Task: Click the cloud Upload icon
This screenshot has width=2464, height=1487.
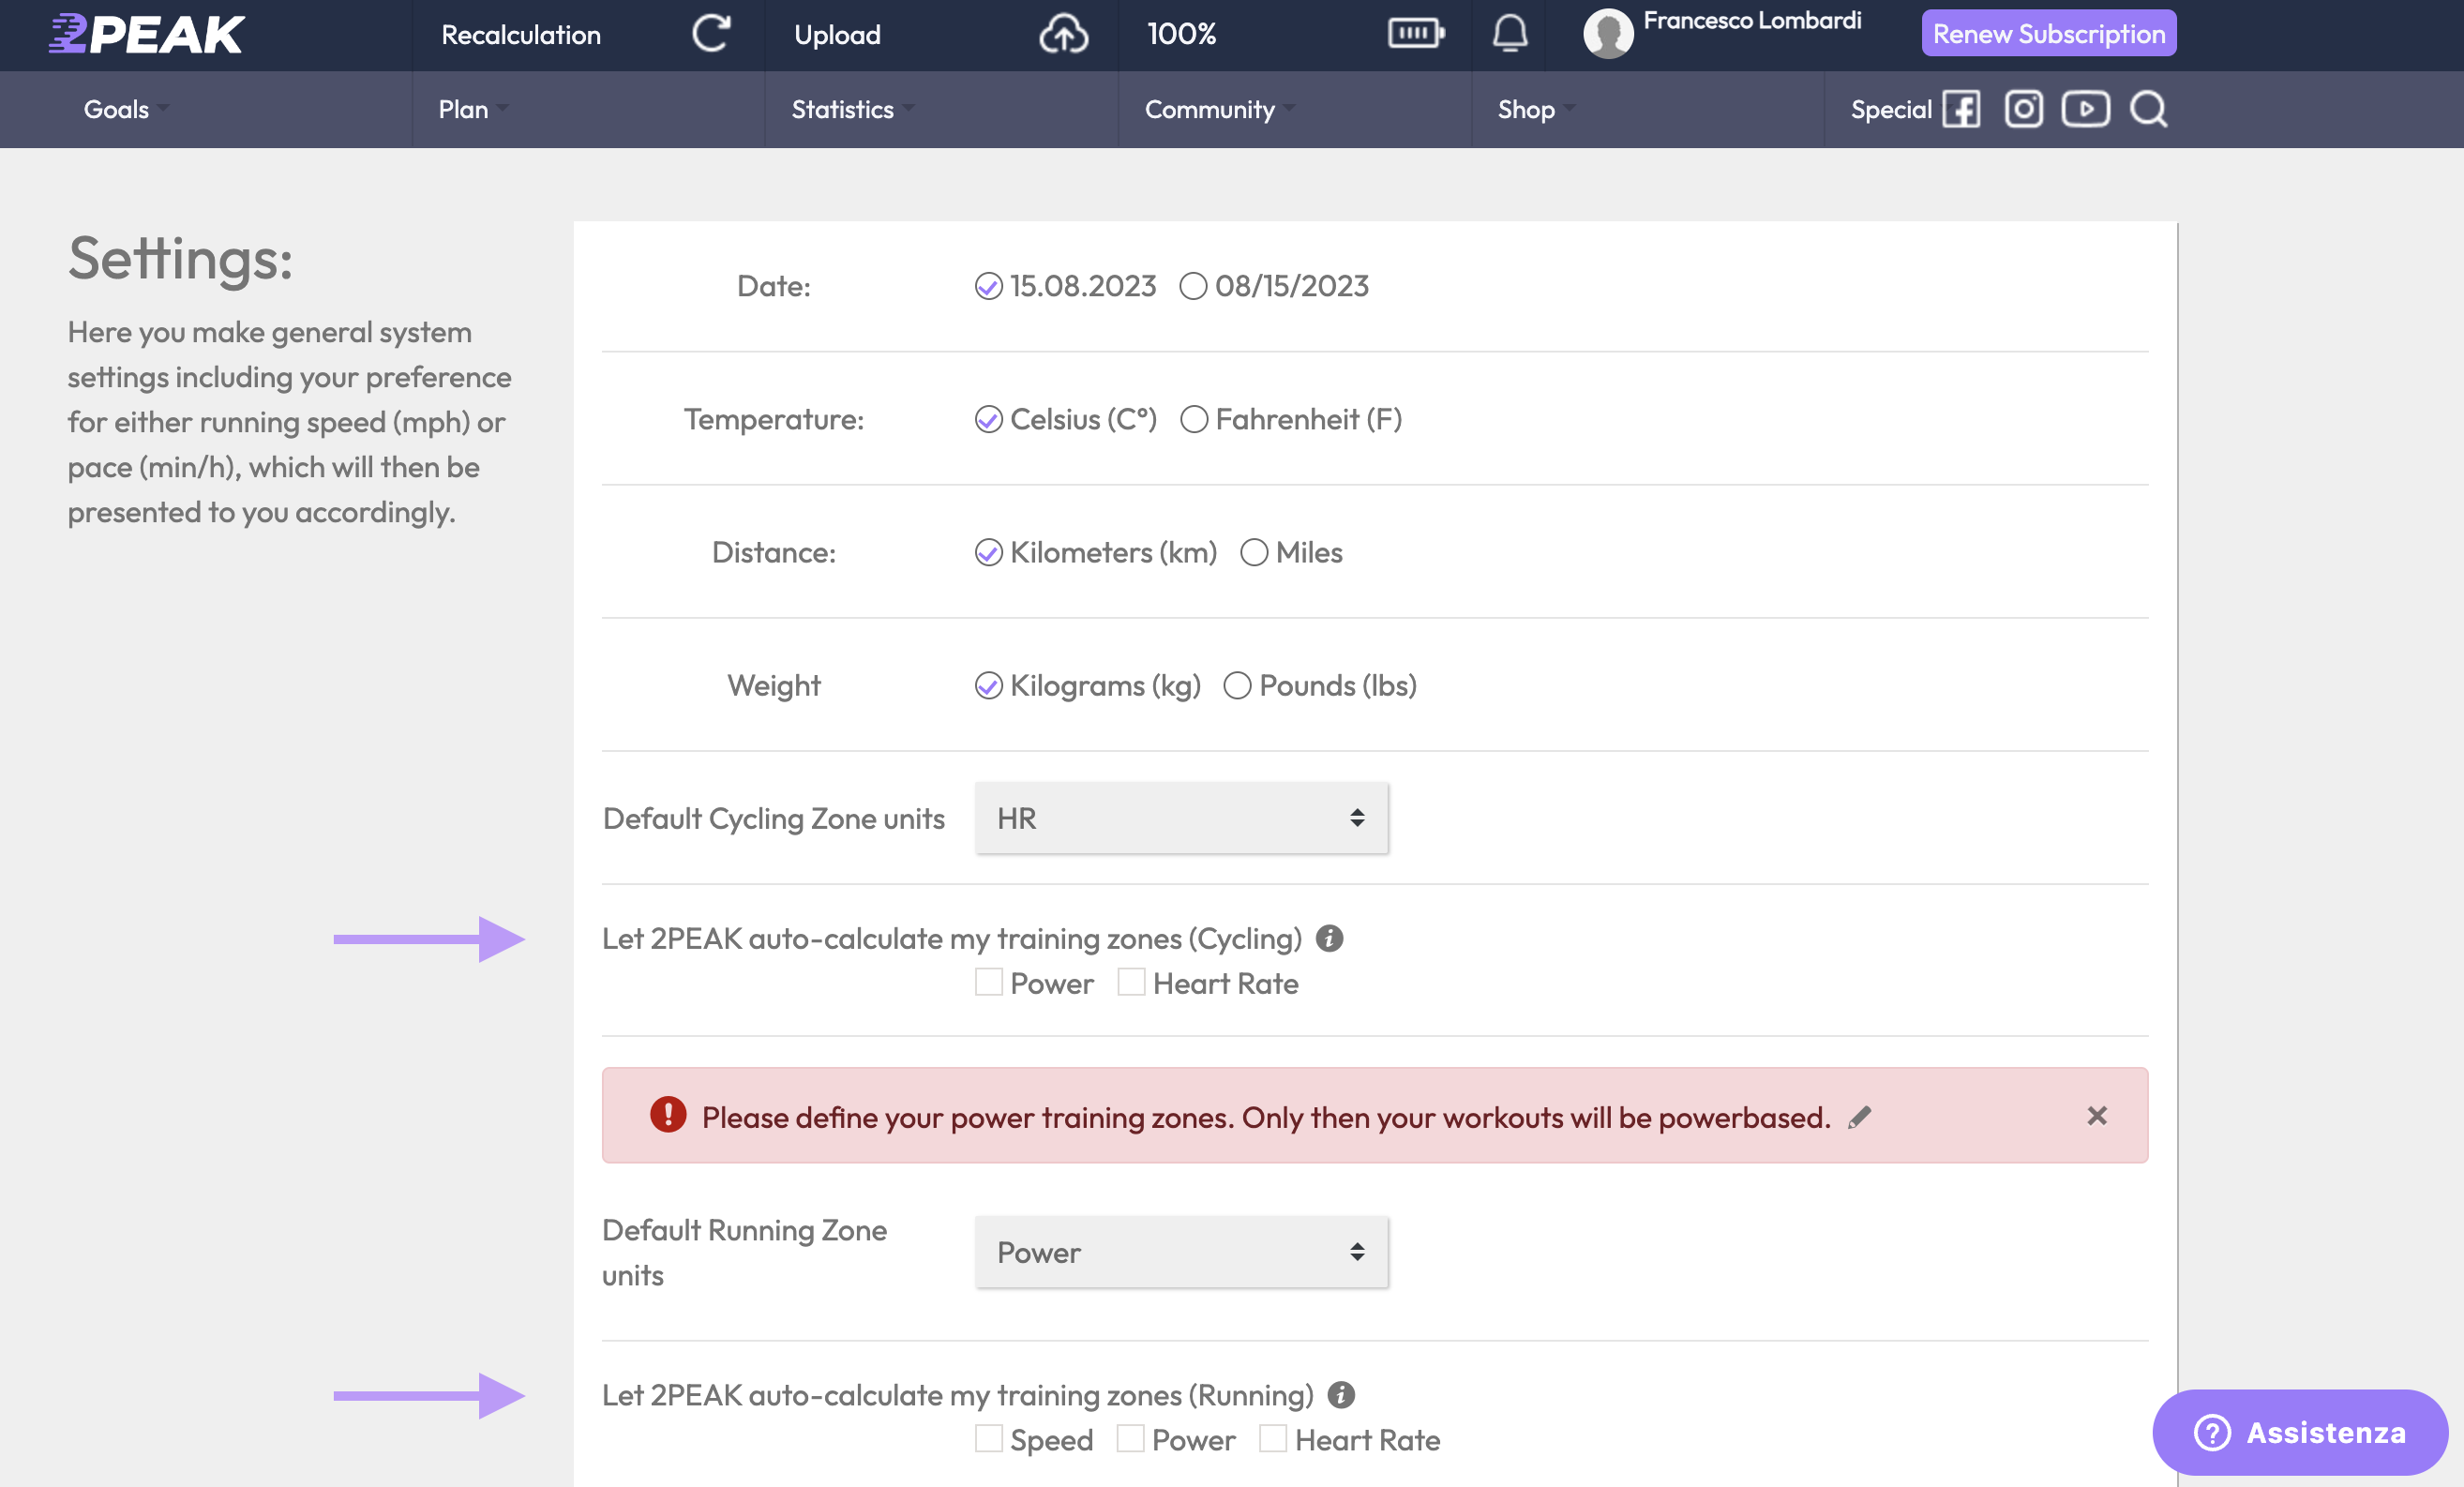Action: point(1063,34)
